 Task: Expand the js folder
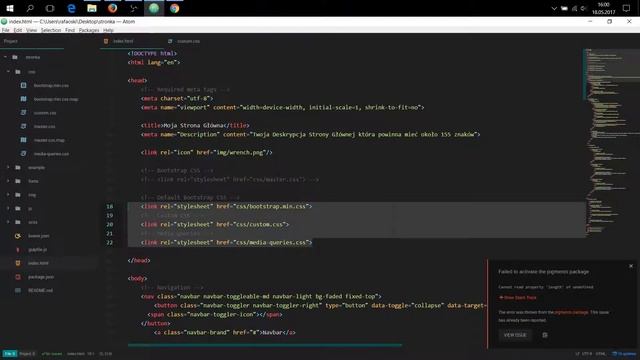tap(8, 208)
